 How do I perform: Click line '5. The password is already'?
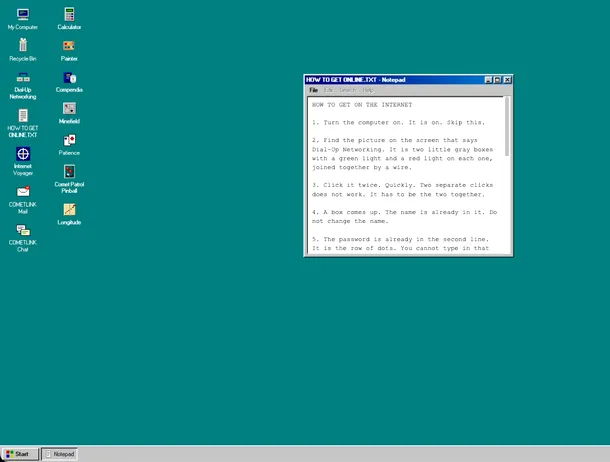(400, 239)
